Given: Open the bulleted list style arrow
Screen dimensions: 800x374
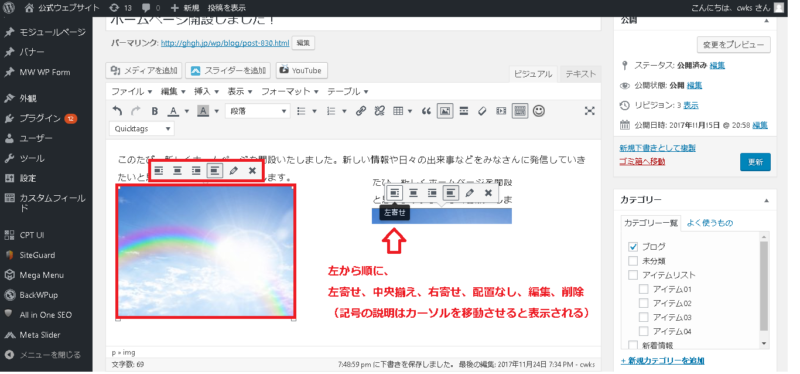Looking at the screenshot, I should tap(314, 111).
